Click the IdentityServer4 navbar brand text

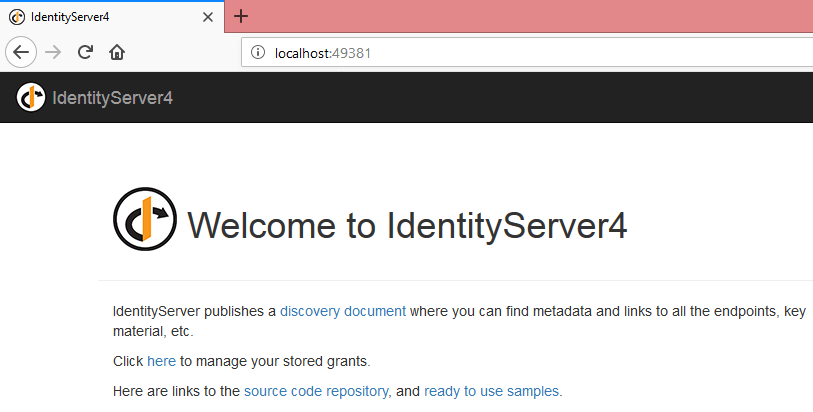[113, 97]
